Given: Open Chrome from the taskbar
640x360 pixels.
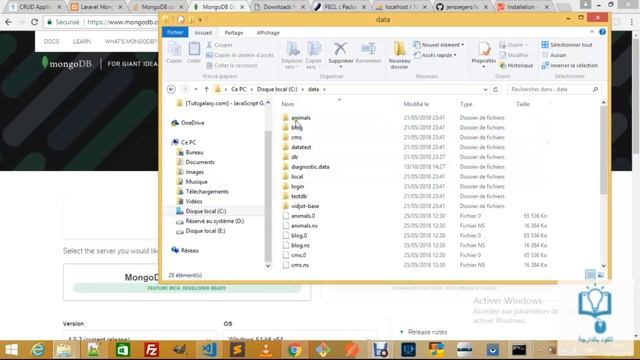Looking at the screenshot, I should point(294,350).
